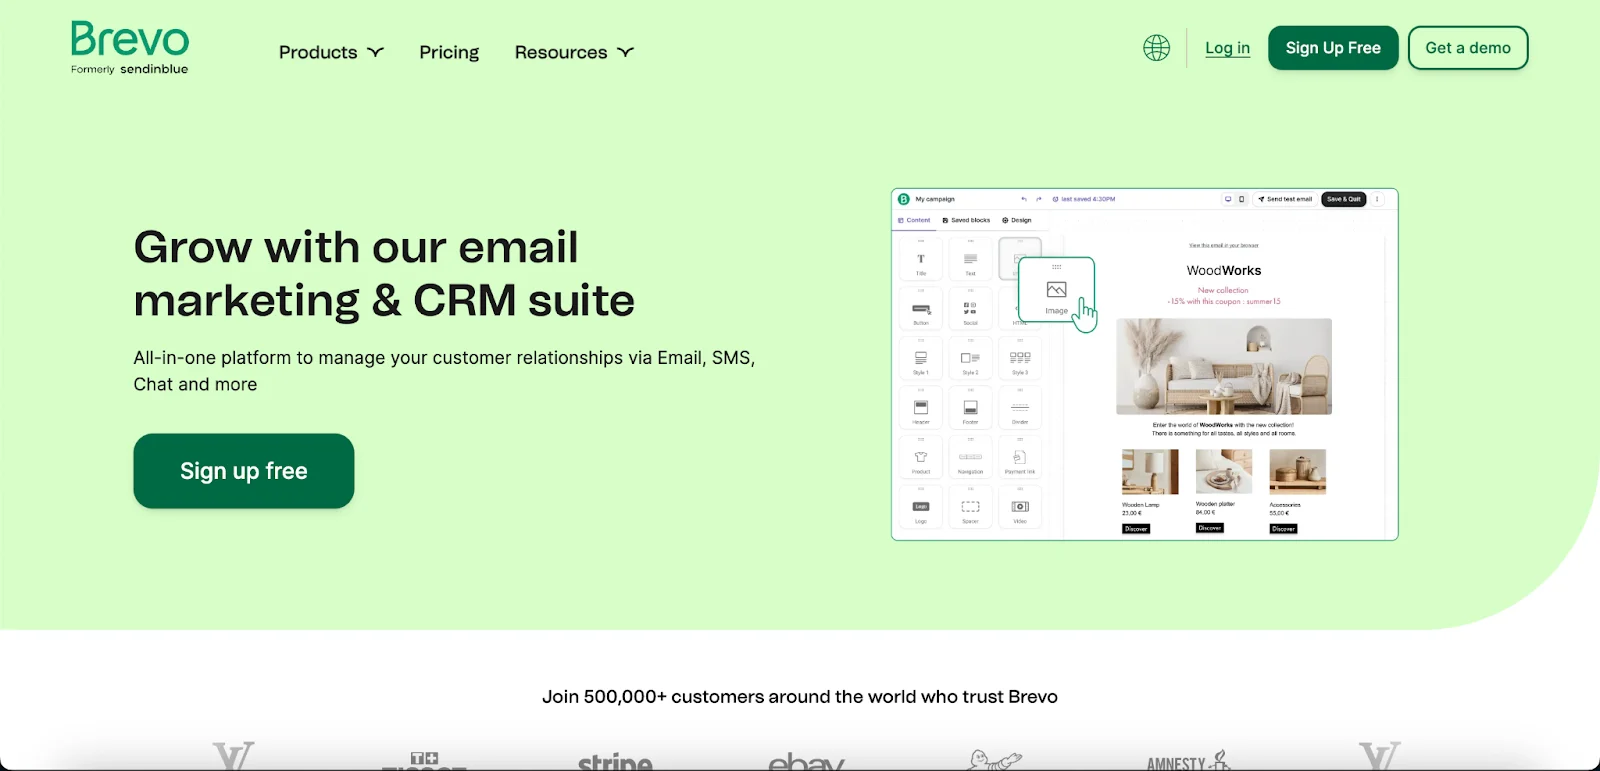Click the Get a demo button
Viewport: 1600px width, 771px height.
(x=1468, y=48)
